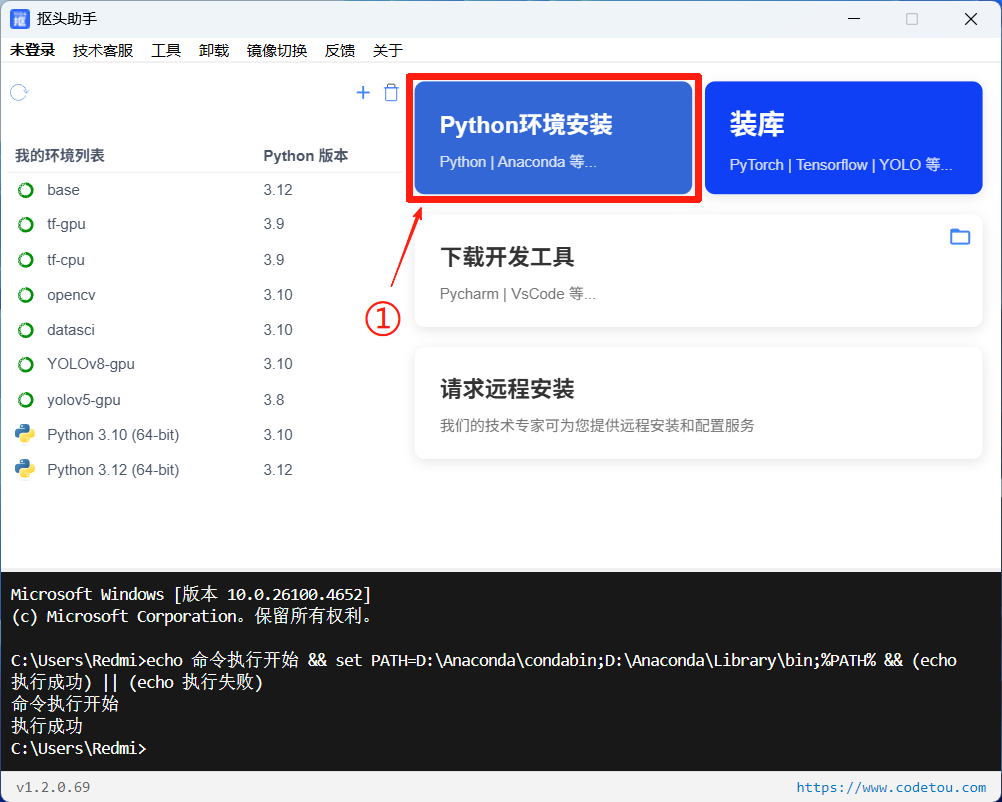Select the opencv environment row
The height and width of the screenshot is (802, 1002).
[204, 295]
